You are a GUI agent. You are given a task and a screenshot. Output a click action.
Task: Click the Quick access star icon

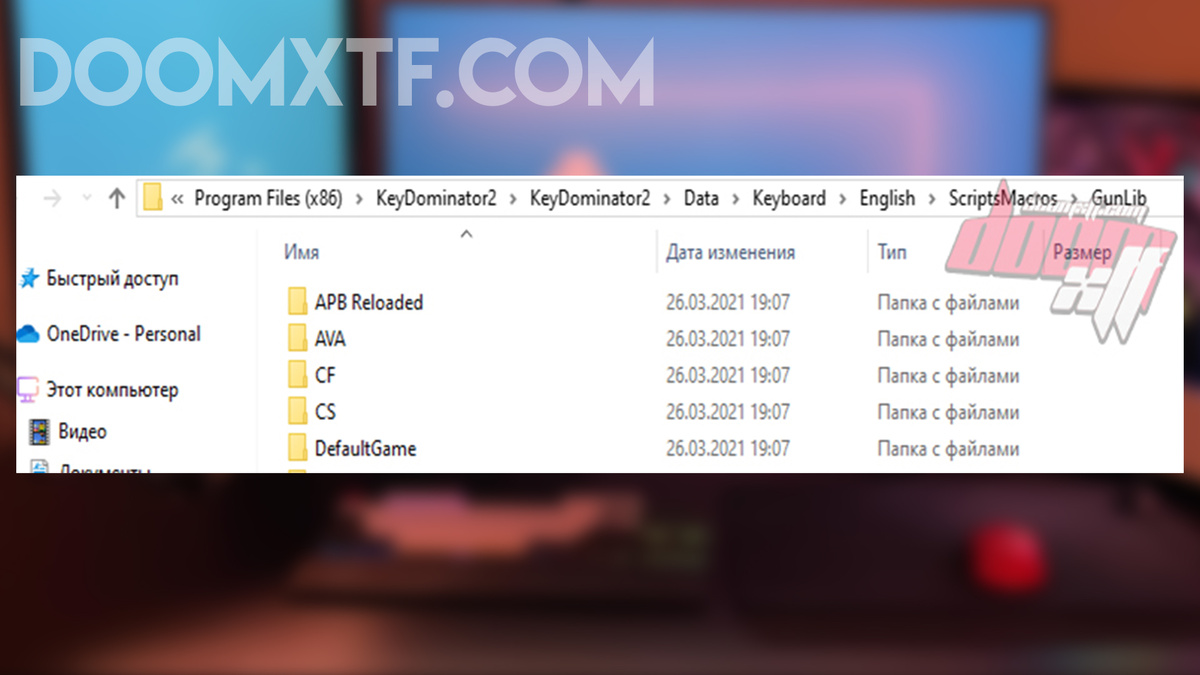pyautogui.click(x=30, y=279)
